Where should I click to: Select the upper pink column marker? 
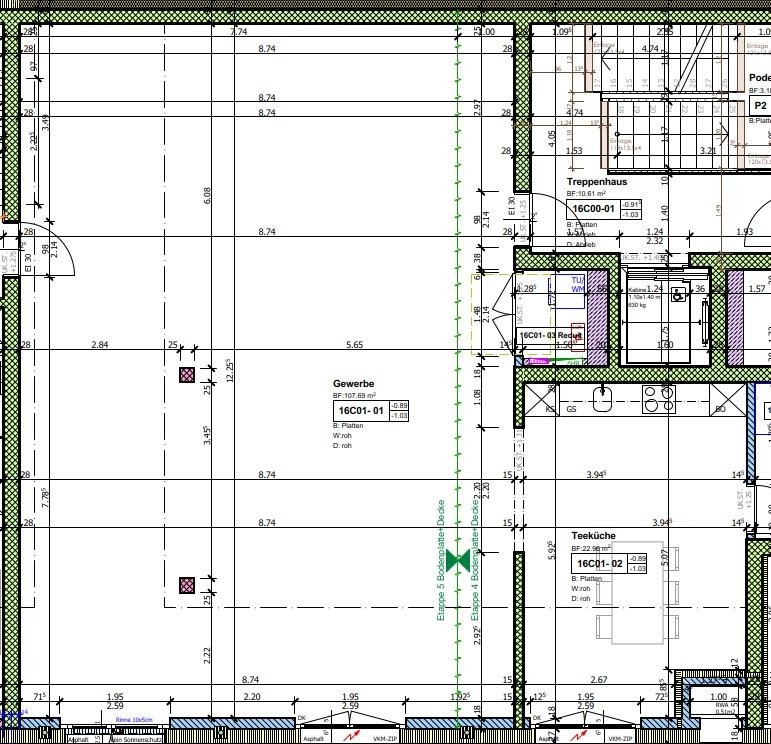tap(186, 375)
